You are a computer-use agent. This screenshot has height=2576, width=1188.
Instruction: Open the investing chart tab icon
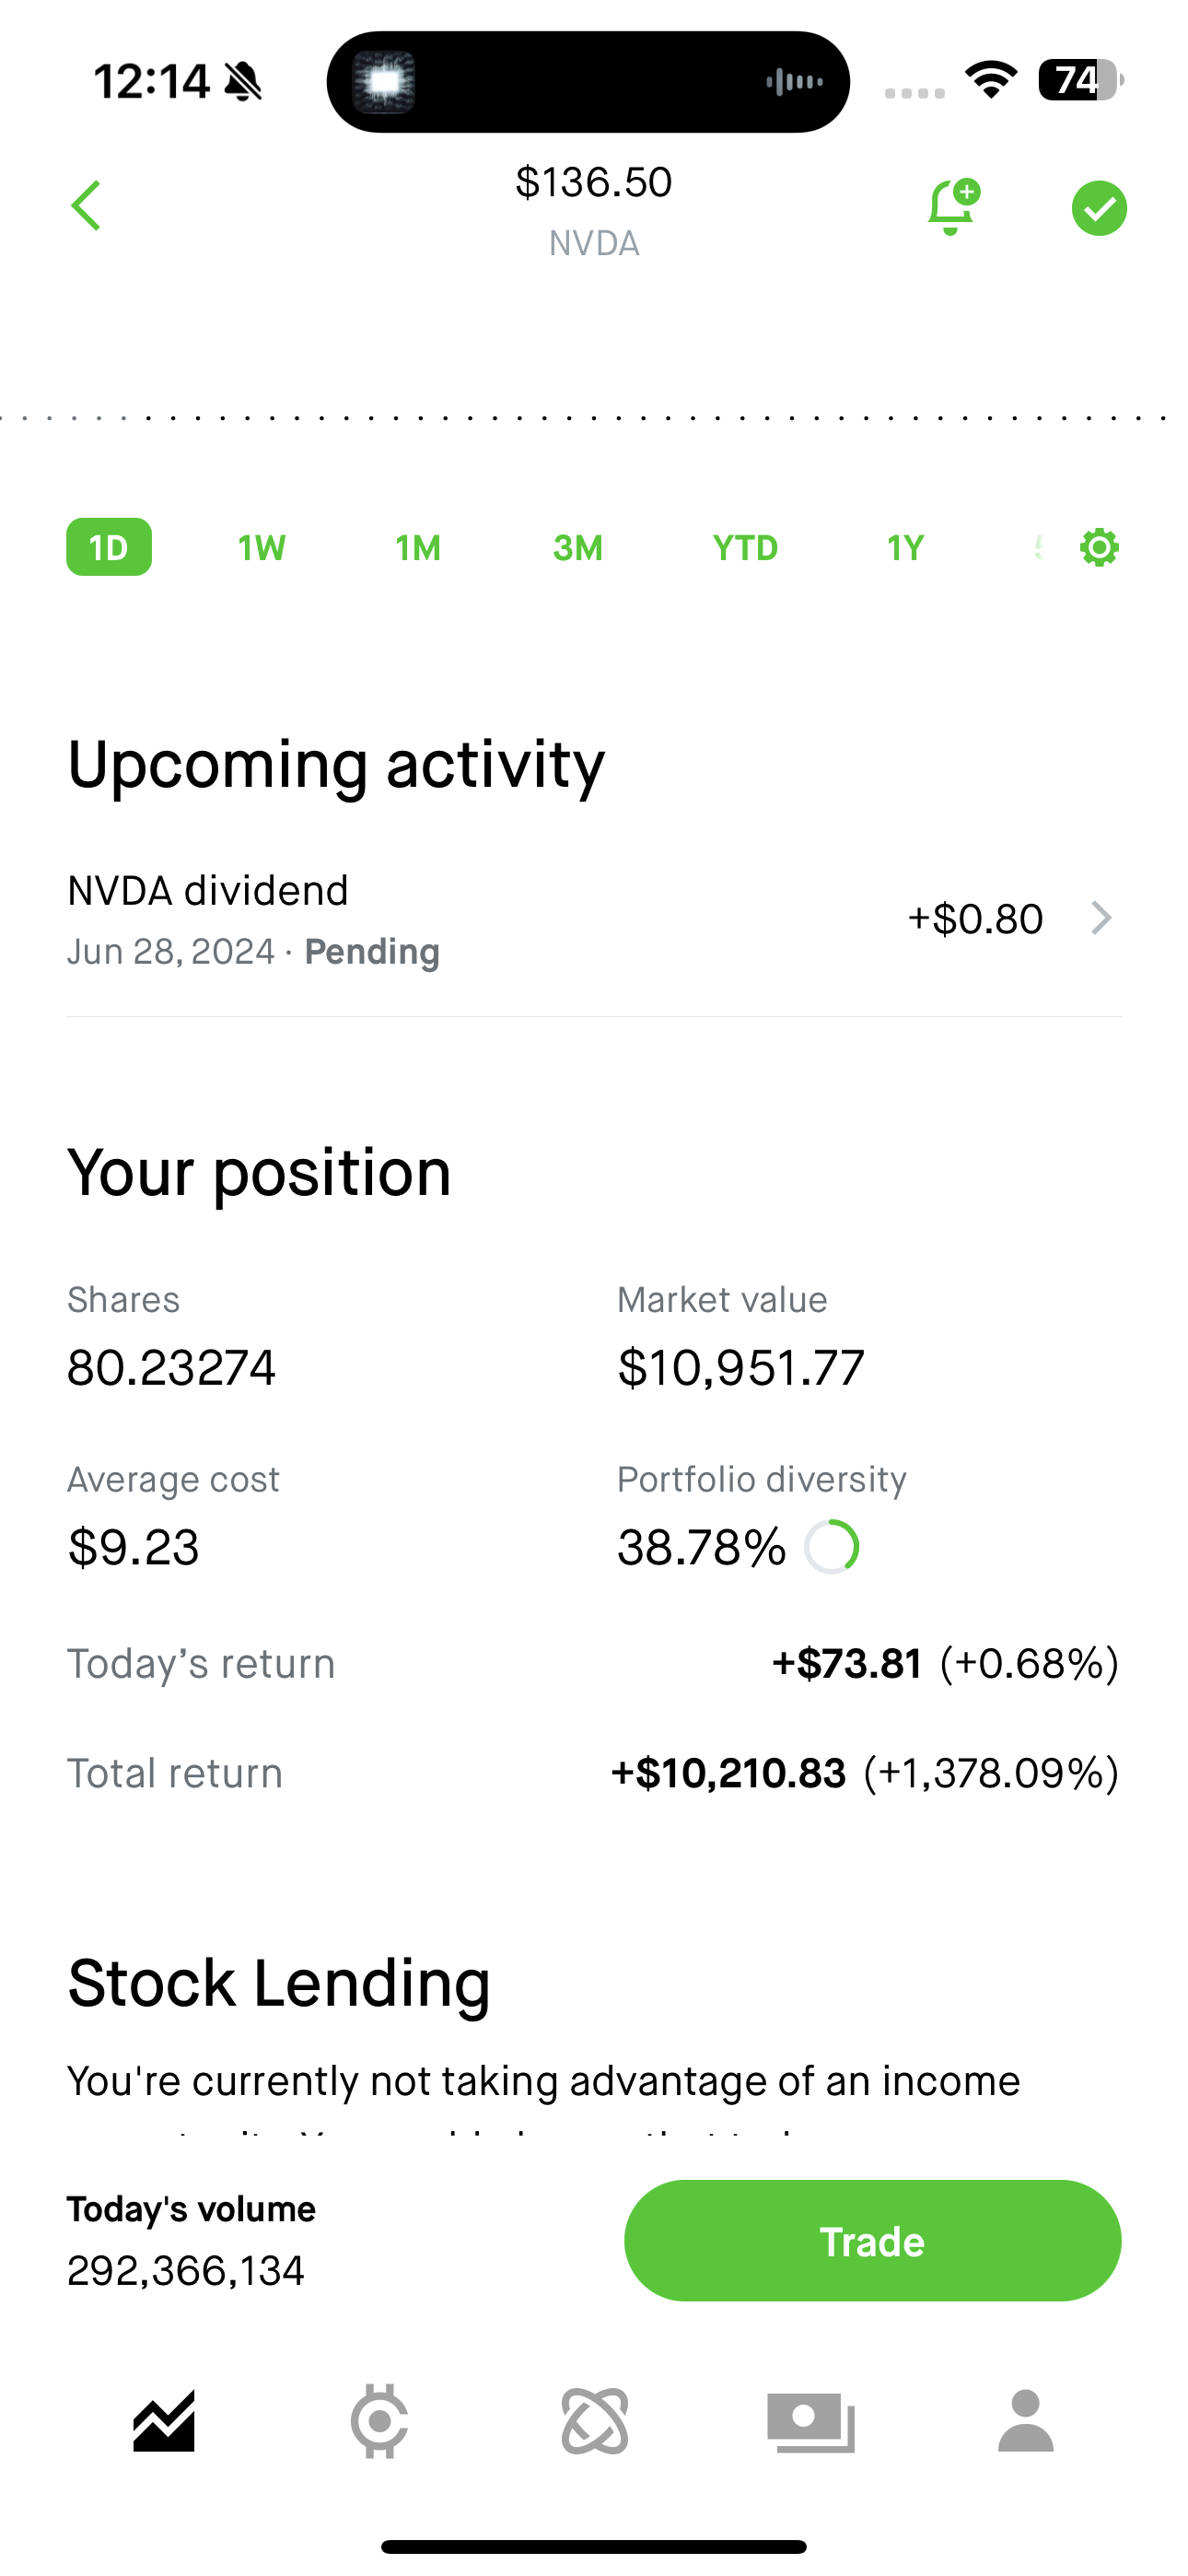click(164, 2421)
